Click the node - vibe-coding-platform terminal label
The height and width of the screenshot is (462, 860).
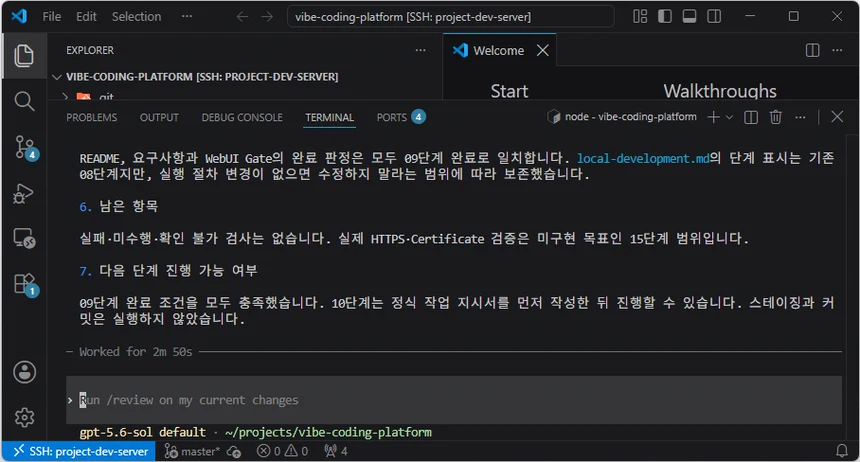tap(622, 117)
